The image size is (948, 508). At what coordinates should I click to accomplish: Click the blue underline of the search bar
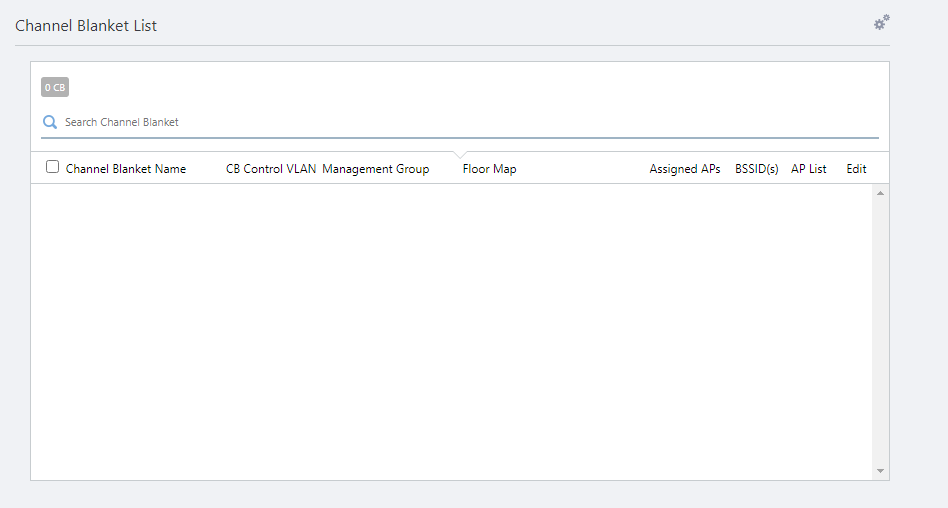coord(460,137)
